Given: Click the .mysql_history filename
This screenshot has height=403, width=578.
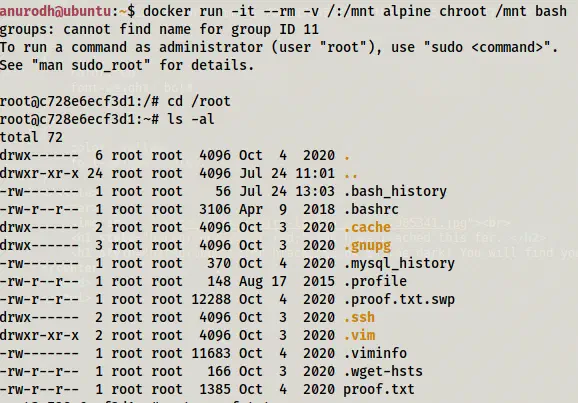Looking at the screenshot, I should [399, 264].
